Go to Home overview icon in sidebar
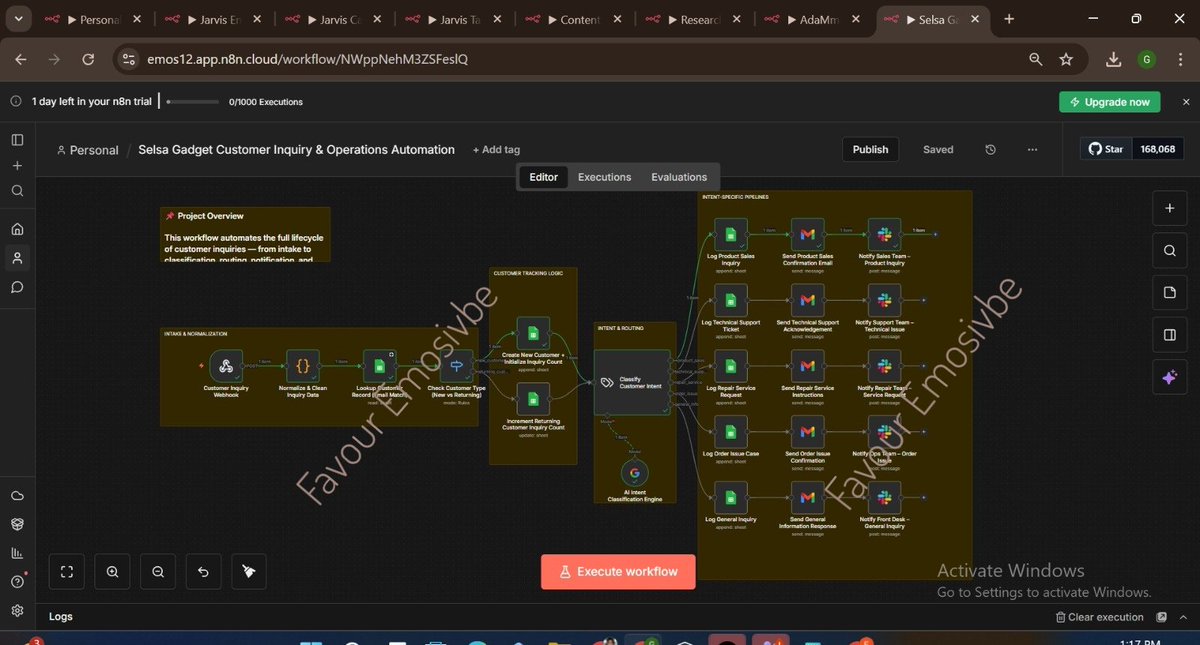This screenshot has width=1200, height=645. pos(17,229)
